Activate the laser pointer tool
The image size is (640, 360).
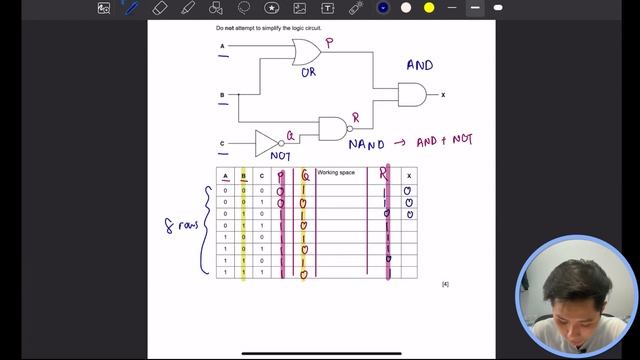click(356, 8)
